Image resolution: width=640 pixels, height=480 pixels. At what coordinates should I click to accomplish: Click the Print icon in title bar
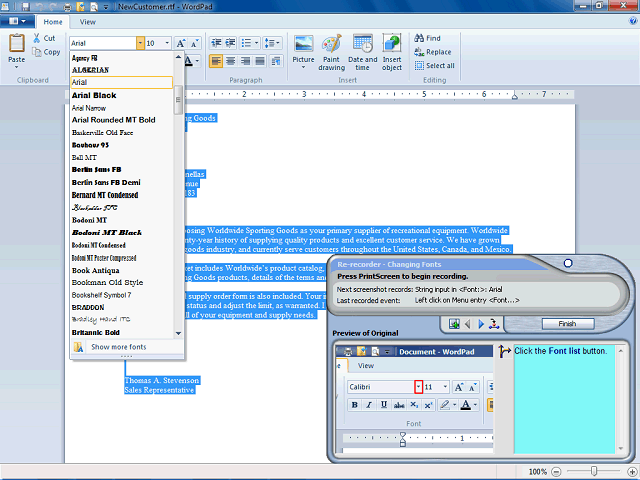[67, 7]
